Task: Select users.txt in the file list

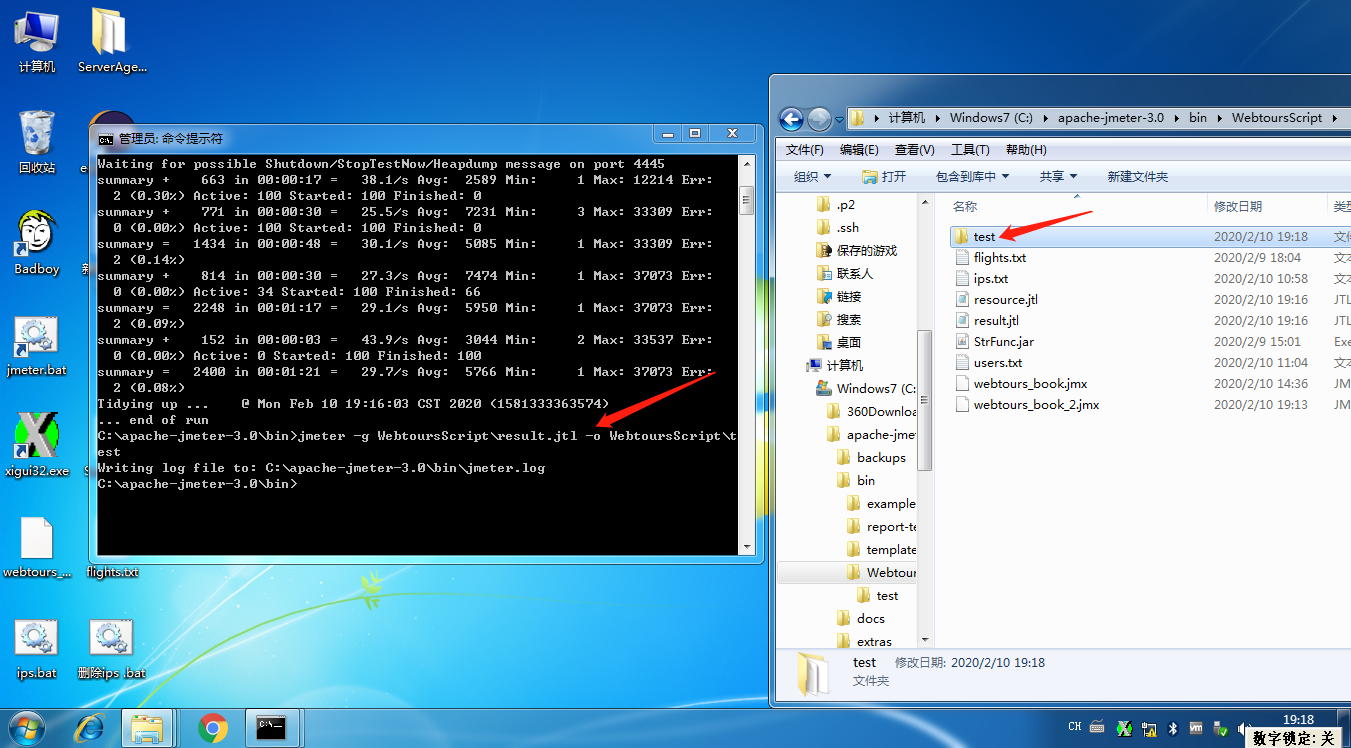Action: tap(998, 363)
